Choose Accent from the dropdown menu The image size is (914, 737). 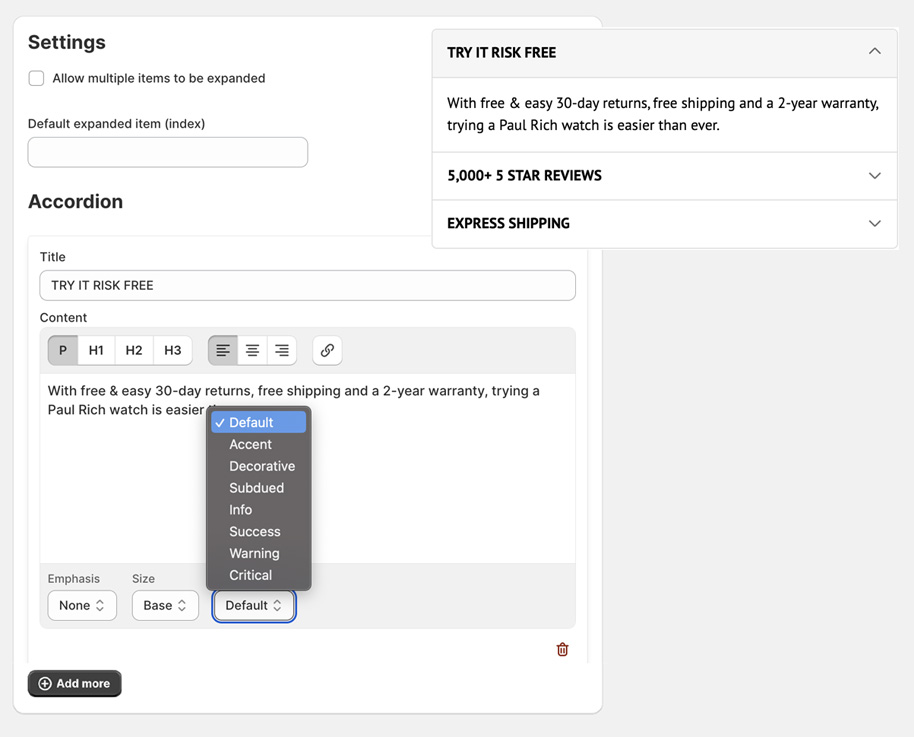click(x=250, y=444)
